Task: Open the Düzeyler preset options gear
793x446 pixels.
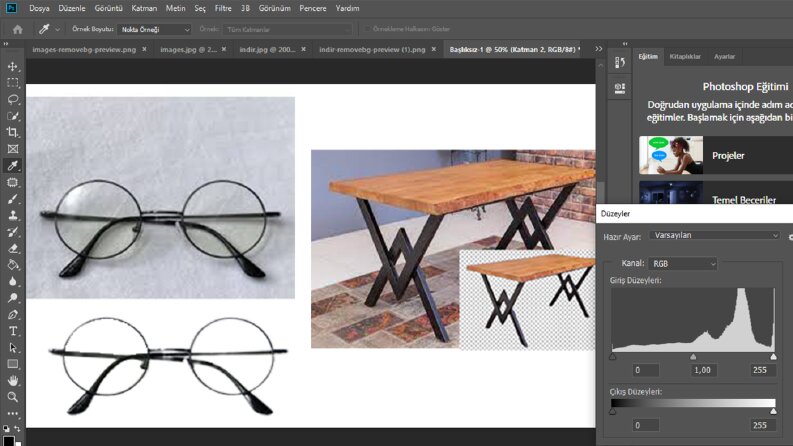Action: pos(790,237)
